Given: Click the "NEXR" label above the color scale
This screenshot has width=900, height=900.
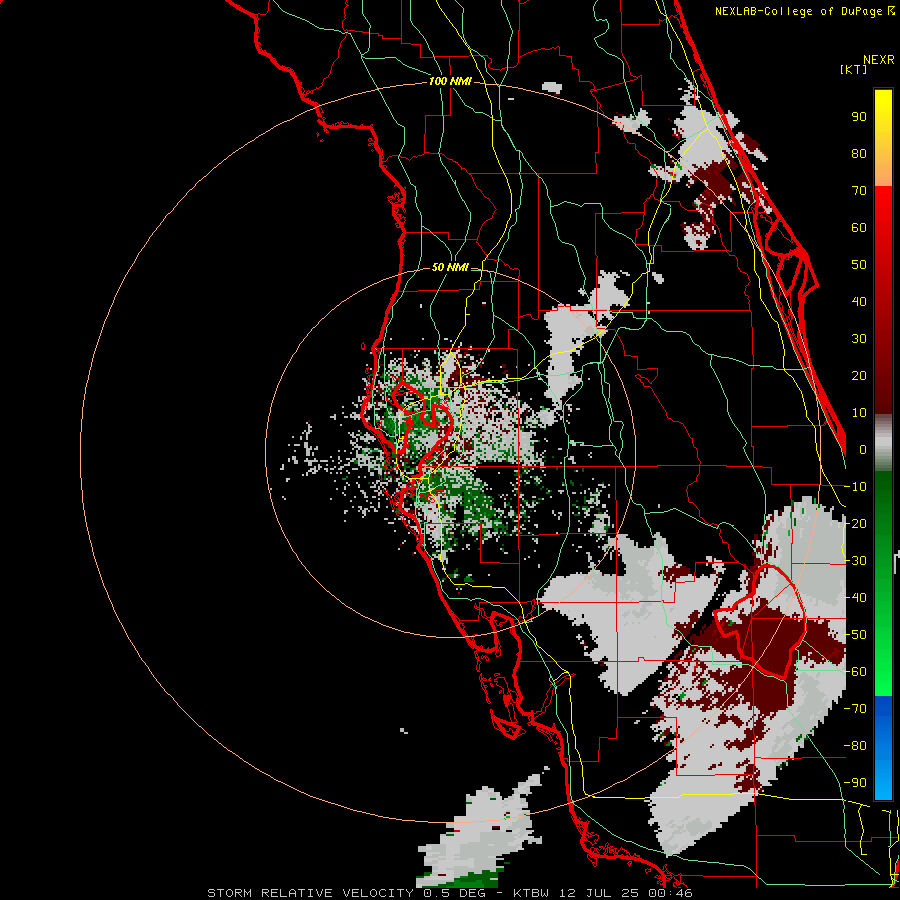Looking at the screenshot, I should click(x=878, y=60).
